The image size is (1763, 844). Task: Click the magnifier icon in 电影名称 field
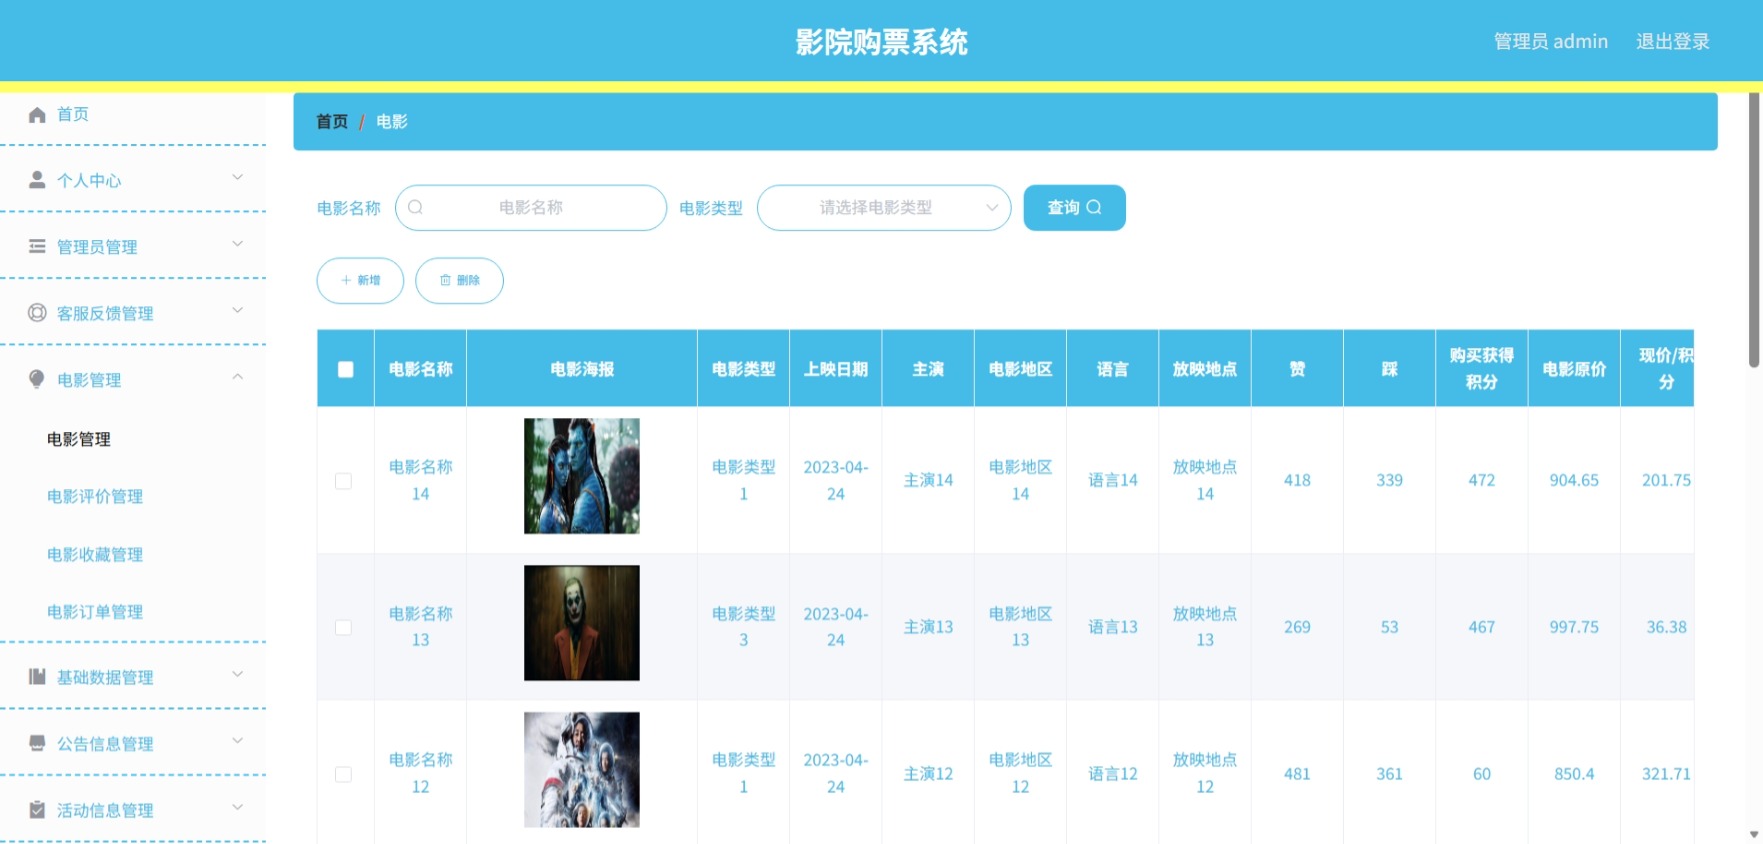(416, 207)
